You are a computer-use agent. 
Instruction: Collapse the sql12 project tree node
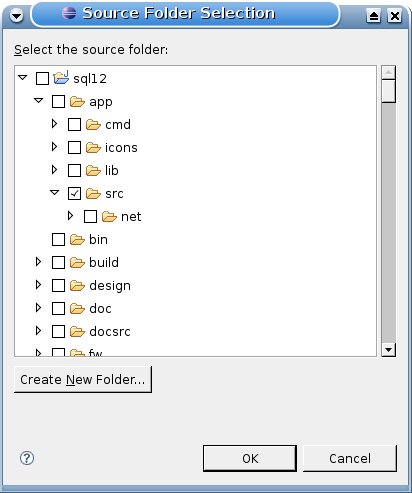pos(23,78)
